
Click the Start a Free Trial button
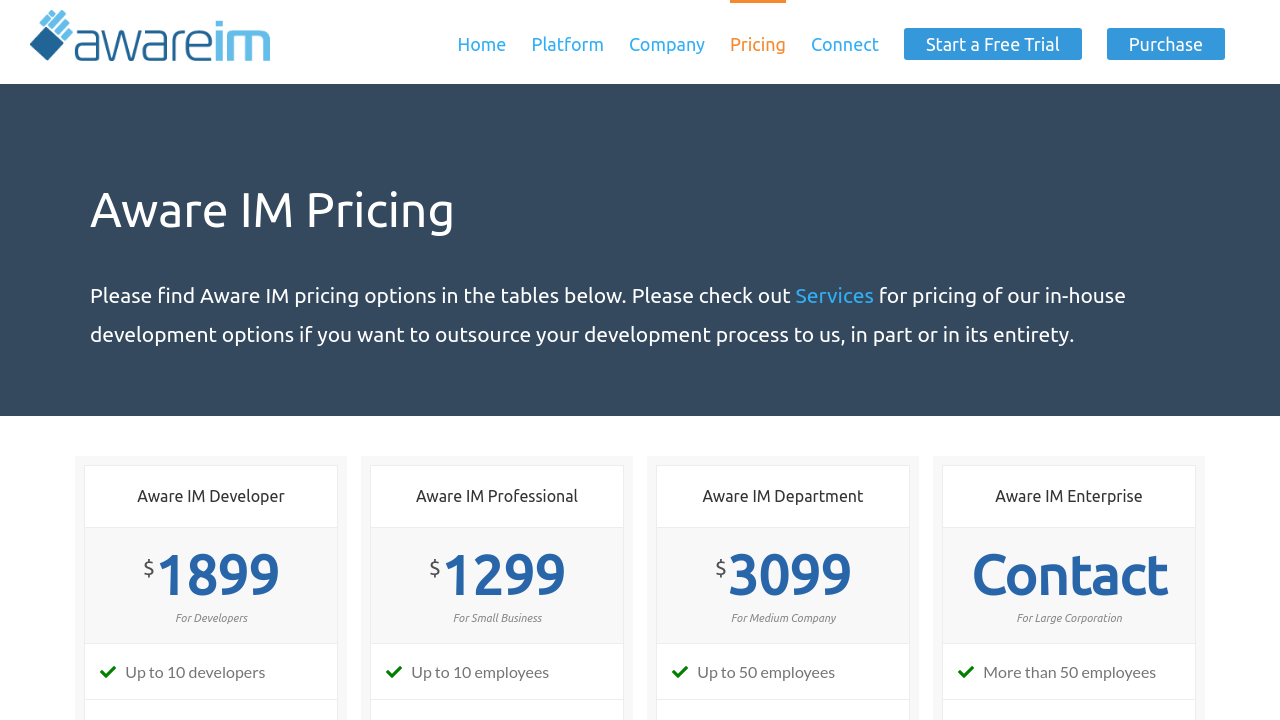pos(992,44)
